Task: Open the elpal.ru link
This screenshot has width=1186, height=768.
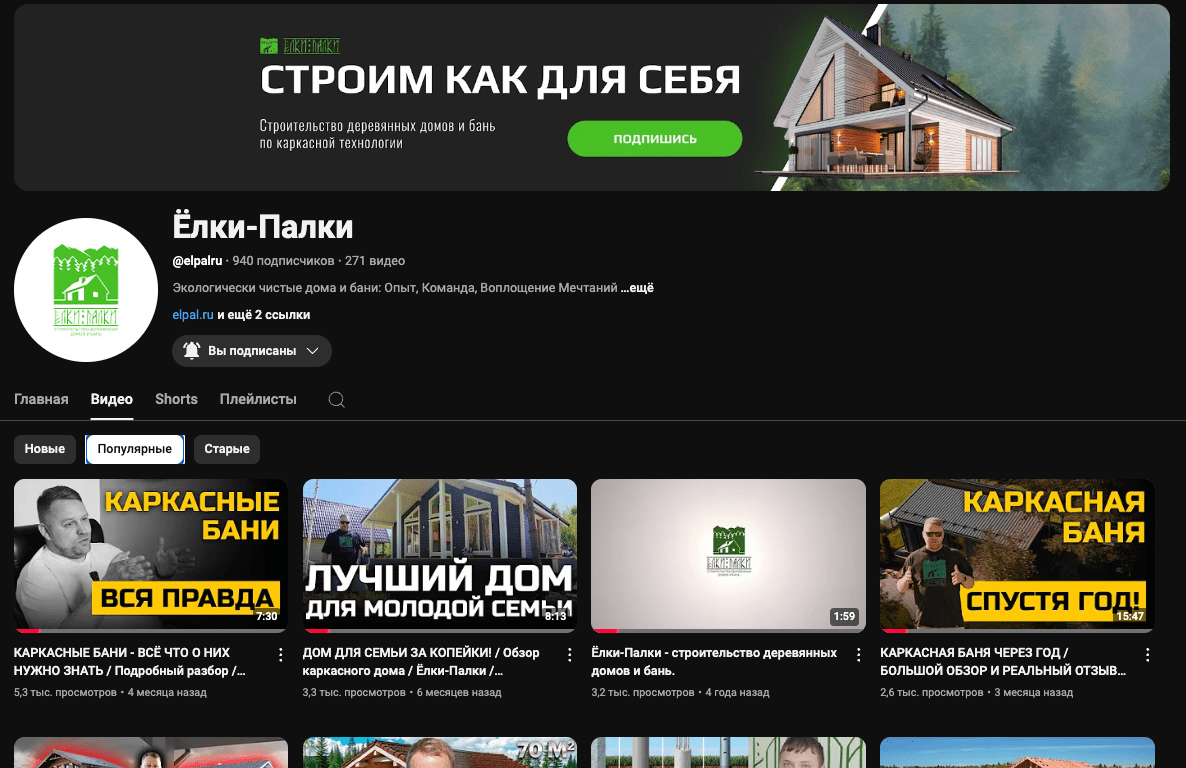Action: (192, 314)
